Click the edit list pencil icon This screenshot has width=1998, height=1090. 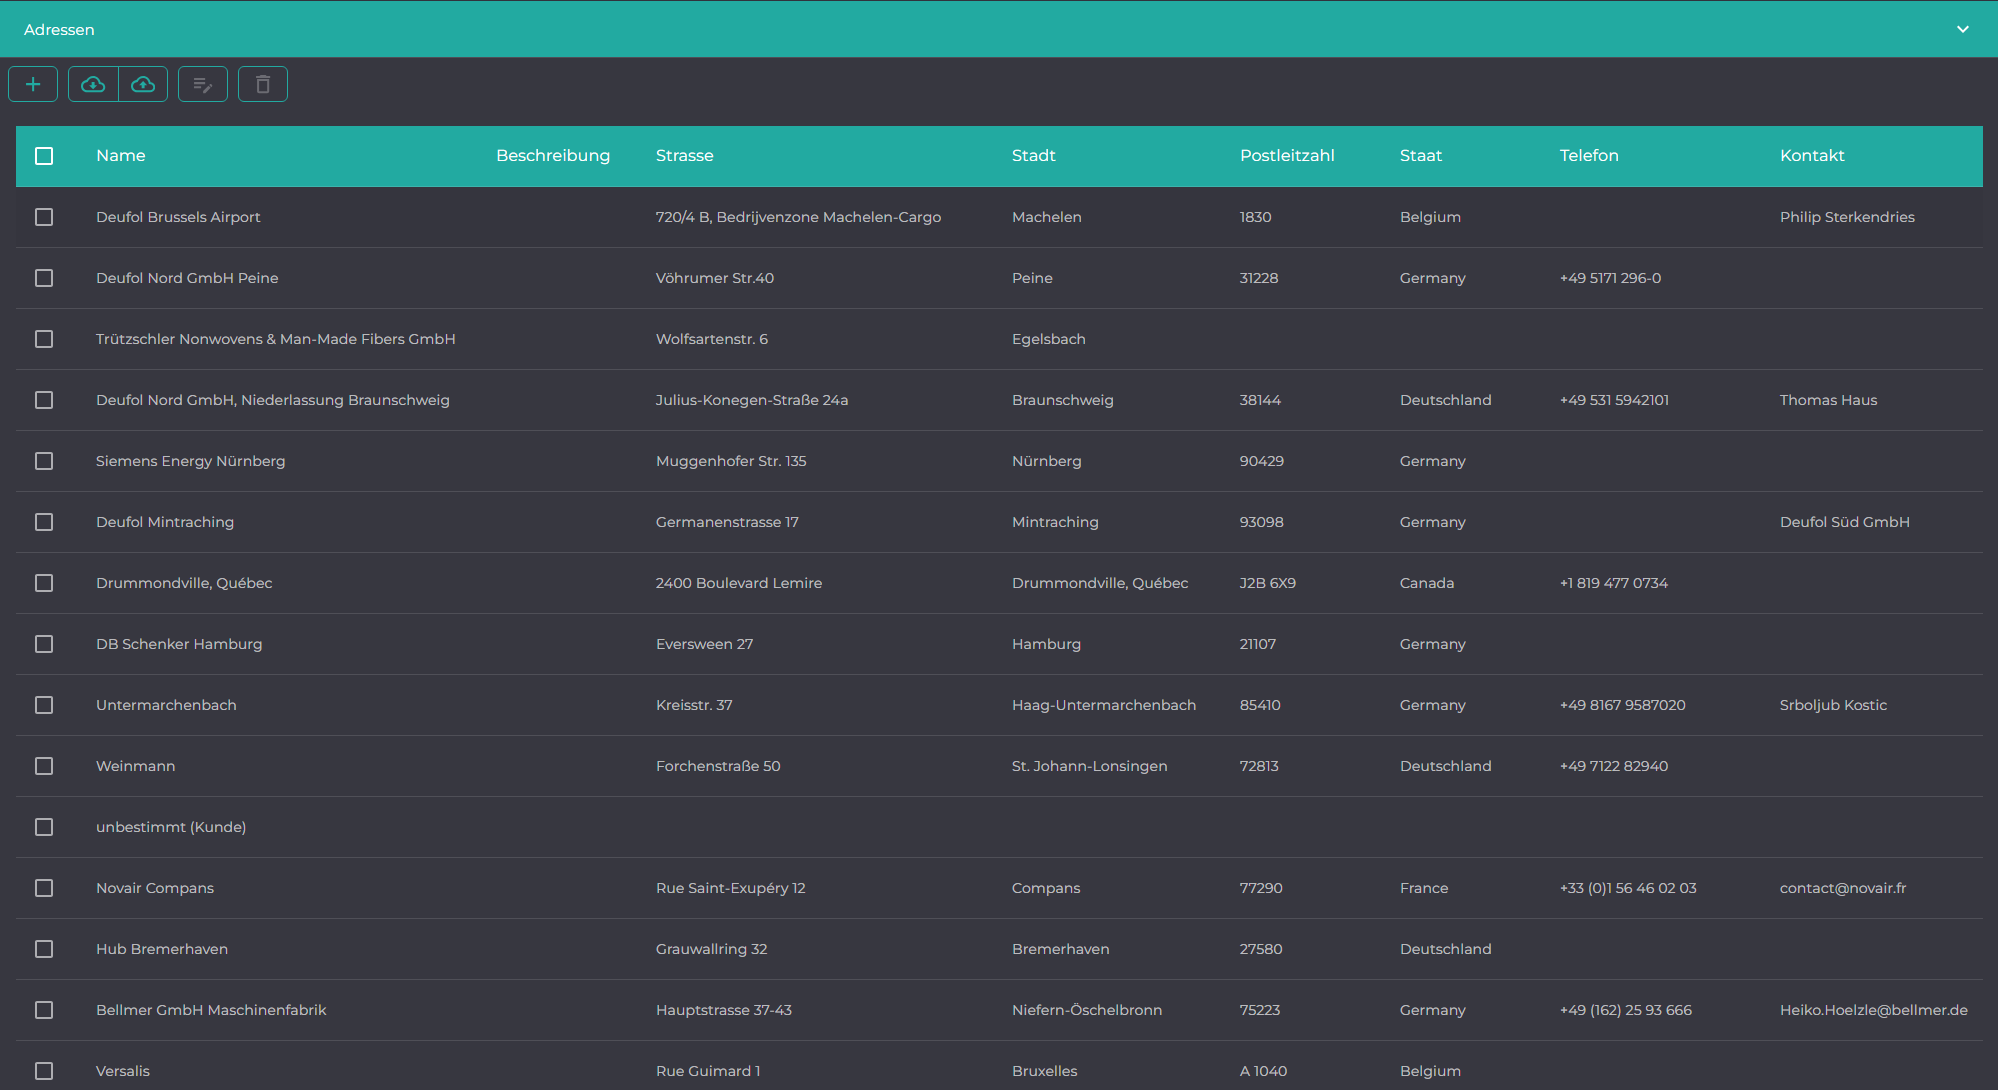pos(203,84)
